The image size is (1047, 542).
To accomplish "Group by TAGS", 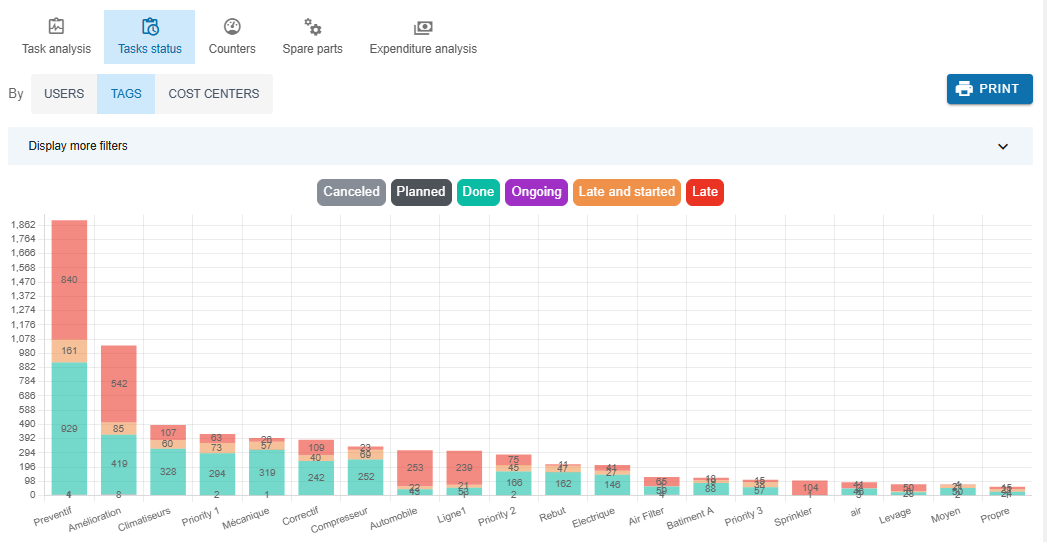I will point(126,94).
